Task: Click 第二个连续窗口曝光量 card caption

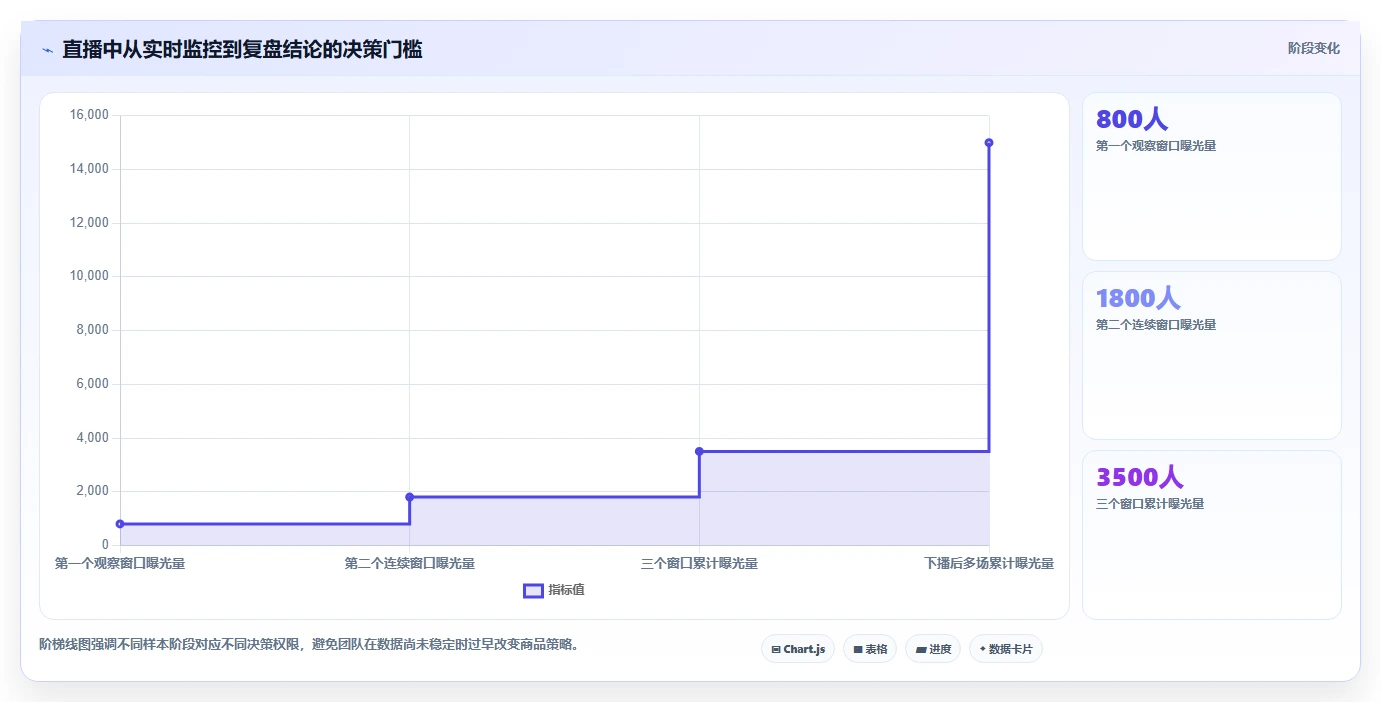Action: [x=1155, y=325]
